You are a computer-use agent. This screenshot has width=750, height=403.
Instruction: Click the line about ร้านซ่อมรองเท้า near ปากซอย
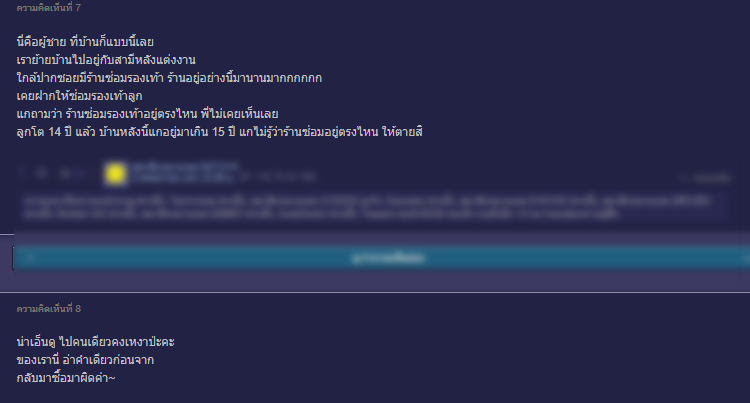[169, 78]
